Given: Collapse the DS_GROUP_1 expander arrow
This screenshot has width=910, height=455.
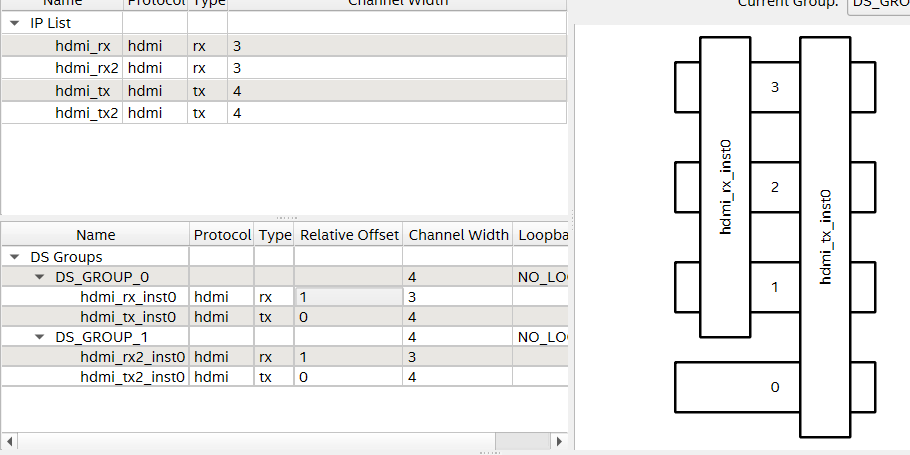Looking at the screenshot, I should tap(38, 337).
